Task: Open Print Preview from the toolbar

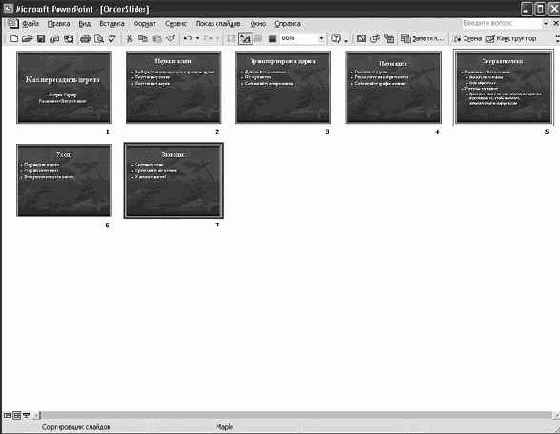Action: click(99, 38)
